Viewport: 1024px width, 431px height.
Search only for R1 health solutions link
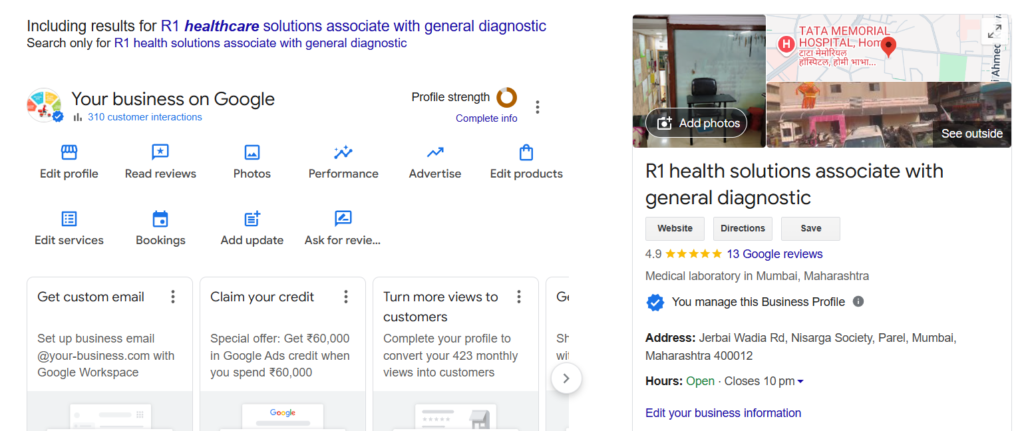(x=261, y=43)
